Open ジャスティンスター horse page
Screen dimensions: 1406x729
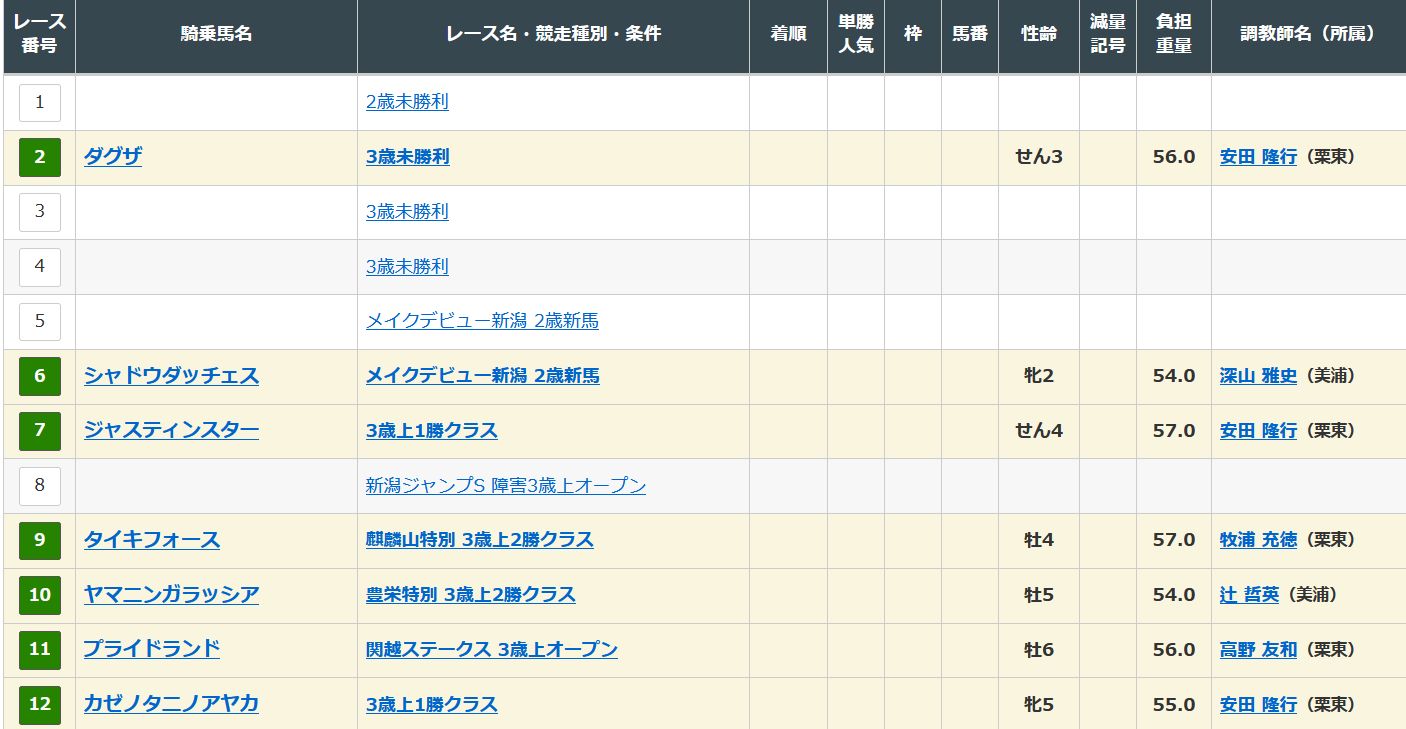(171, 431)
